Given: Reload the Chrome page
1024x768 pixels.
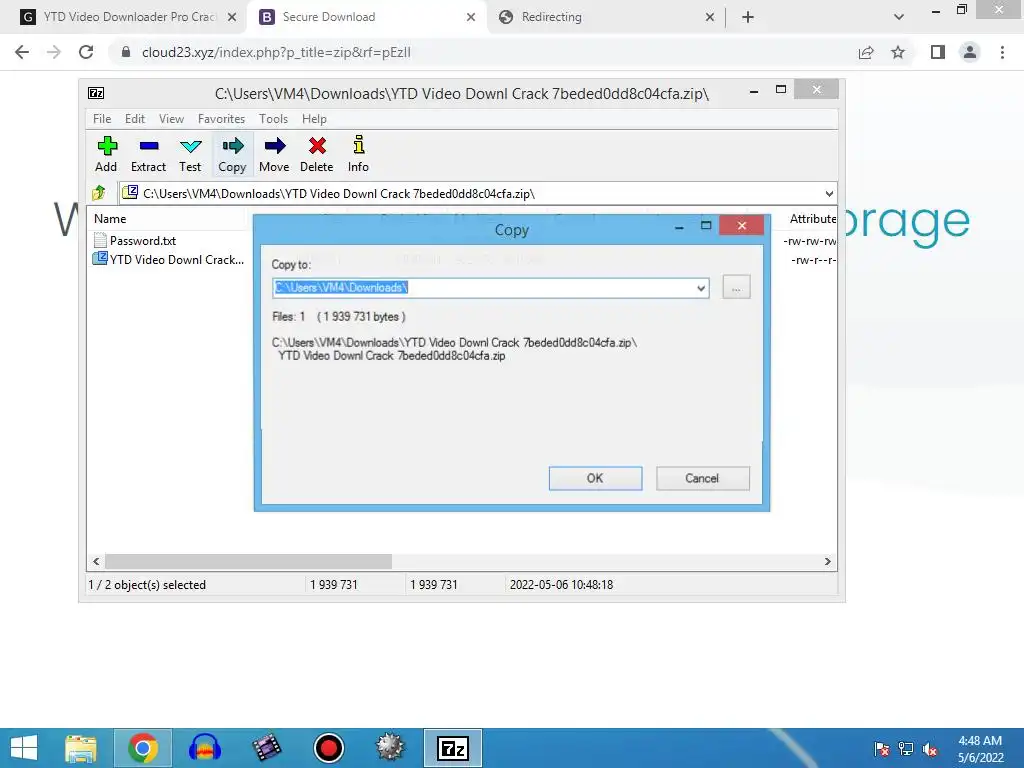Looking at the screenshot, I should point(86,52).
